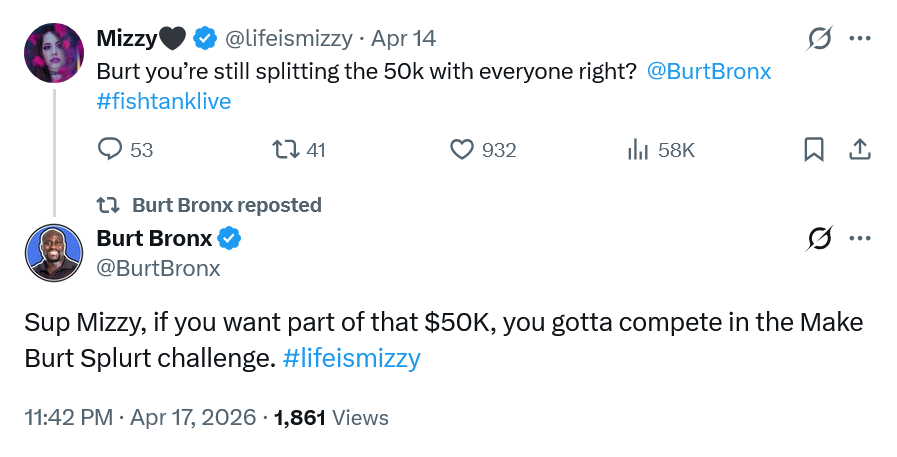
Task: Retweet Mizzy's post using the repost icon
Action: pyautogui.click(x=285, y=150)
